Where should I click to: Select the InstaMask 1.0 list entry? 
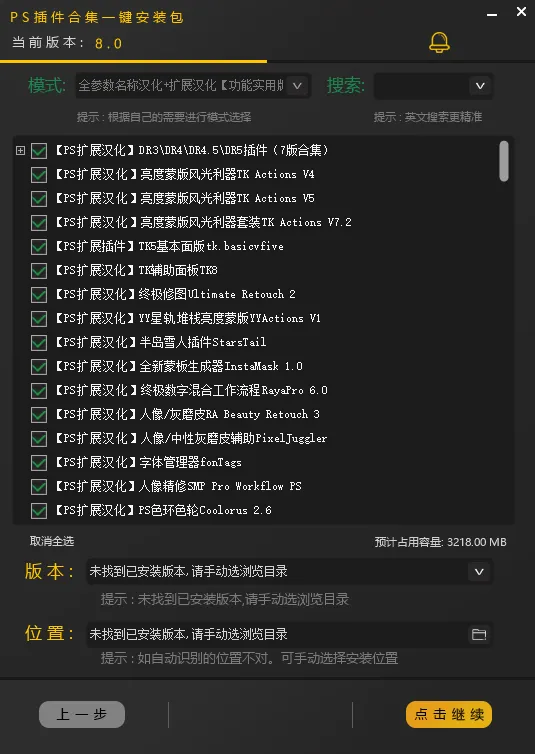click(179, 366)
